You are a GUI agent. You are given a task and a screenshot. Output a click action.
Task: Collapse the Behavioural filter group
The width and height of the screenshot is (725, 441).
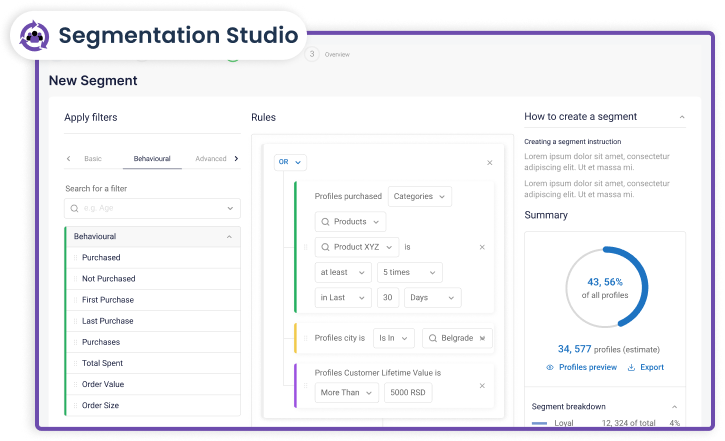(x=229, y=237)
